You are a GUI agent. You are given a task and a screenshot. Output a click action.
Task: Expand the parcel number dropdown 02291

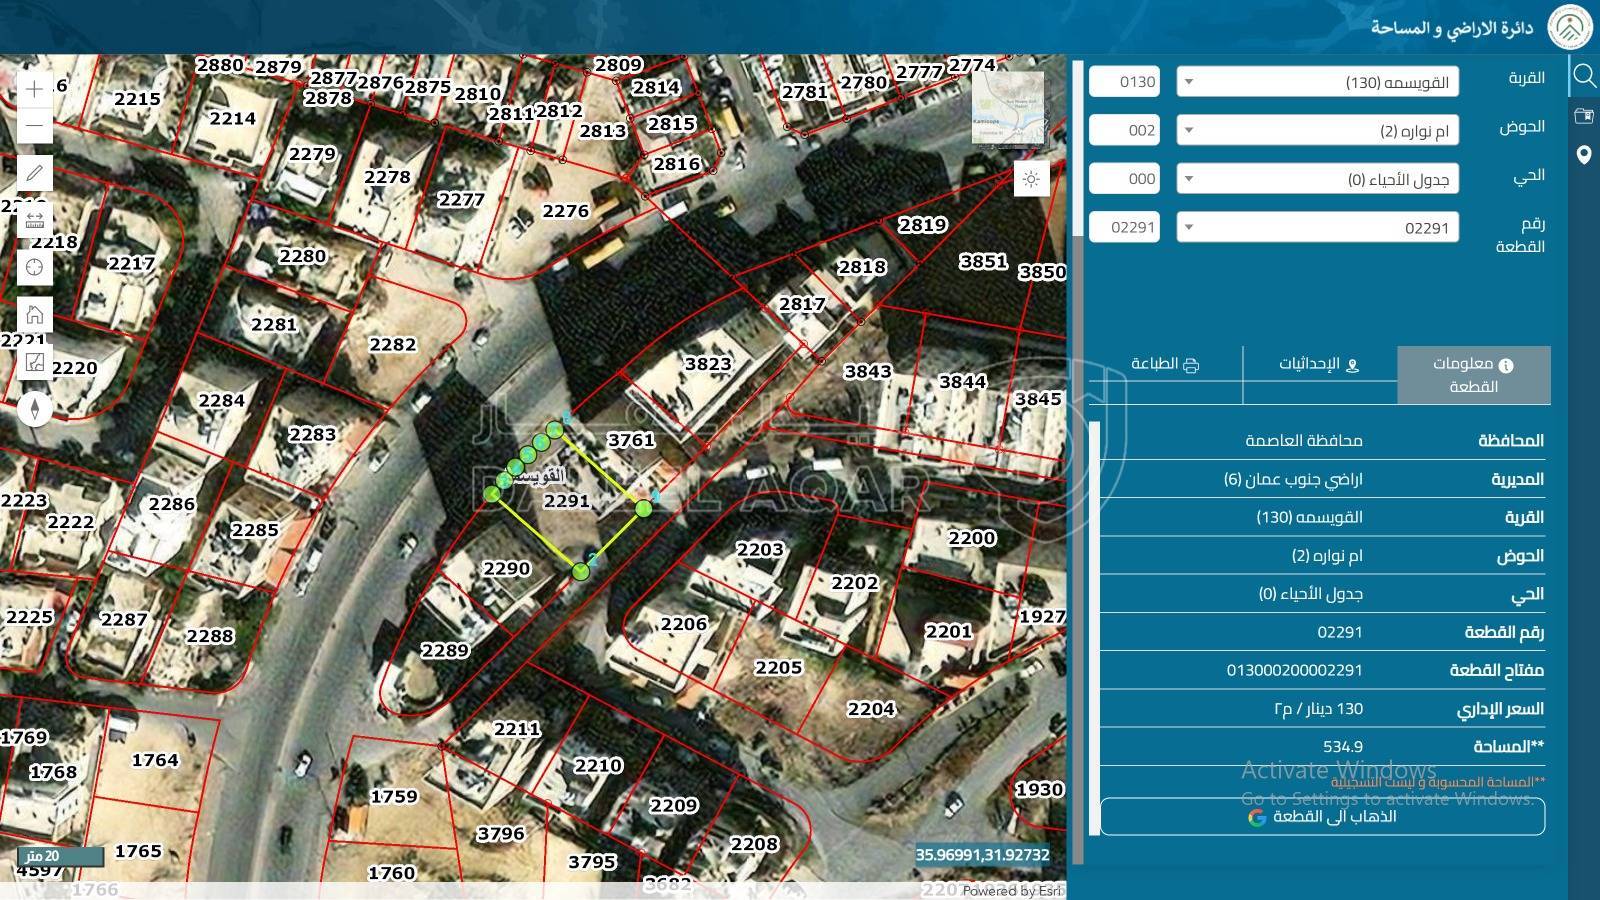click(x=1317, y=228)
